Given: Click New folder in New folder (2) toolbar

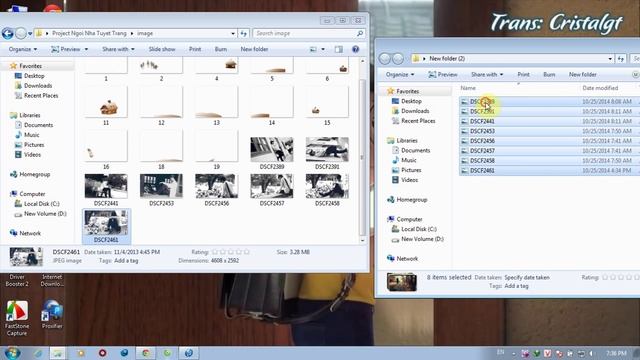Looking at the screenshot, I should coord(582,75).
